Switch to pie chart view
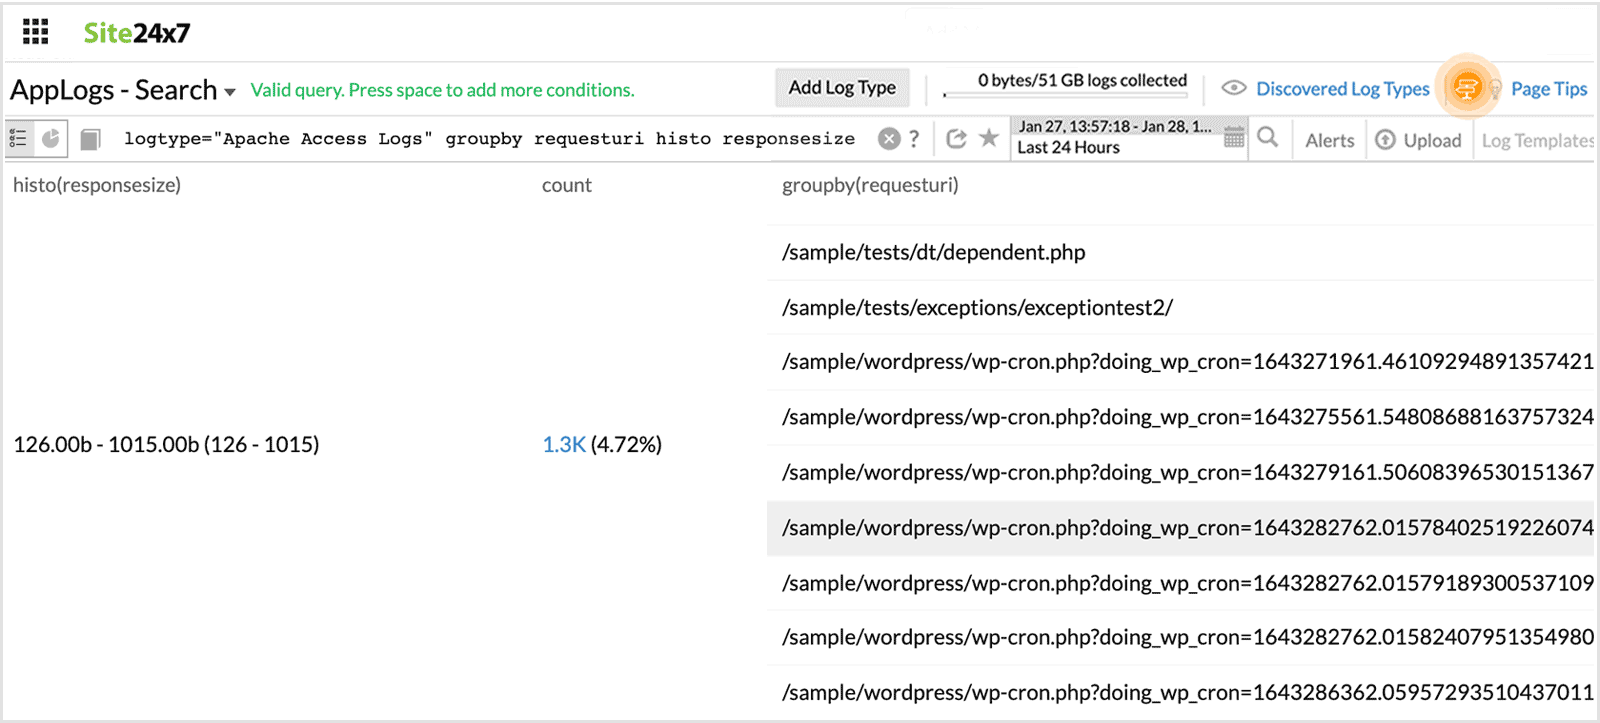 (x=51, y=139)
